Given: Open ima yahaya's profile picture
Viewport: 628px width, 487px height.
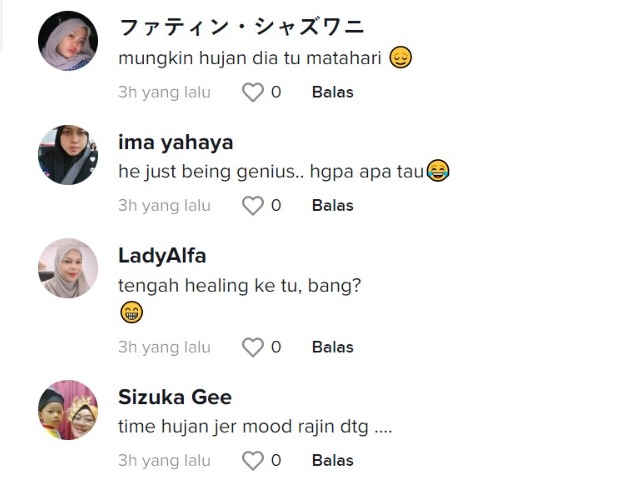Looking at the screenshot, I should coord(68,155).
